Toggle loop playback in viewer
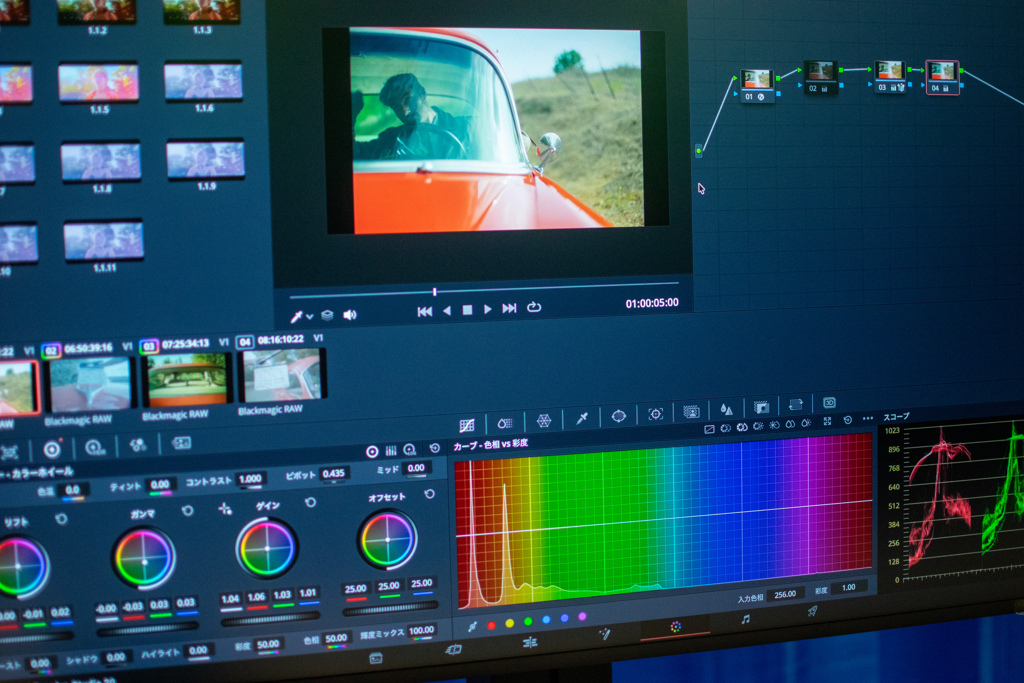This screenshot has height=683, width=1024. click(534, 308)
